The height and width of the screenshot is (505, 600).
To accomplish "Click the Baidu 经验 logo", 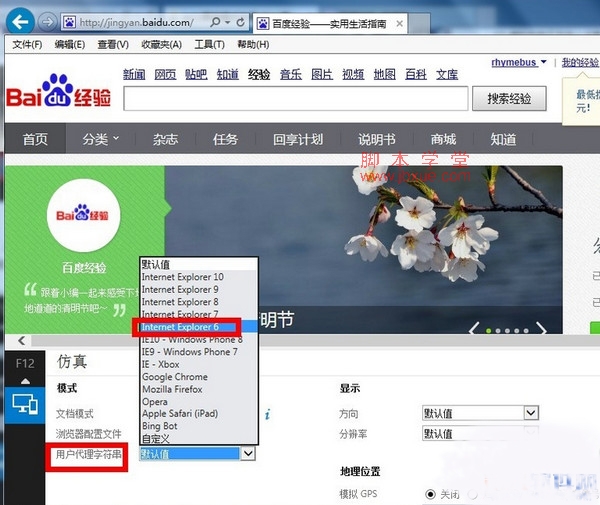I will [x=58, y=91].
